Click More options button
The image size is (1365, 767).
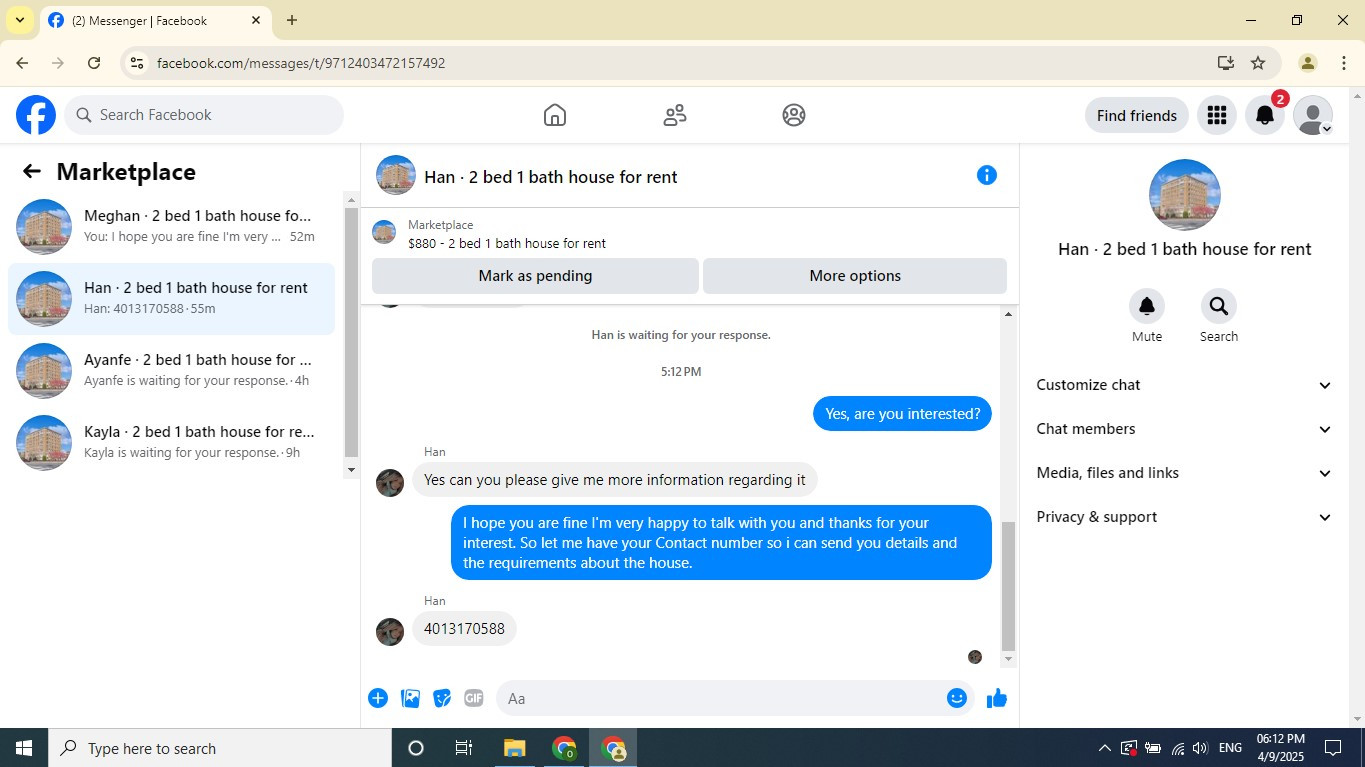click(855, 276)
